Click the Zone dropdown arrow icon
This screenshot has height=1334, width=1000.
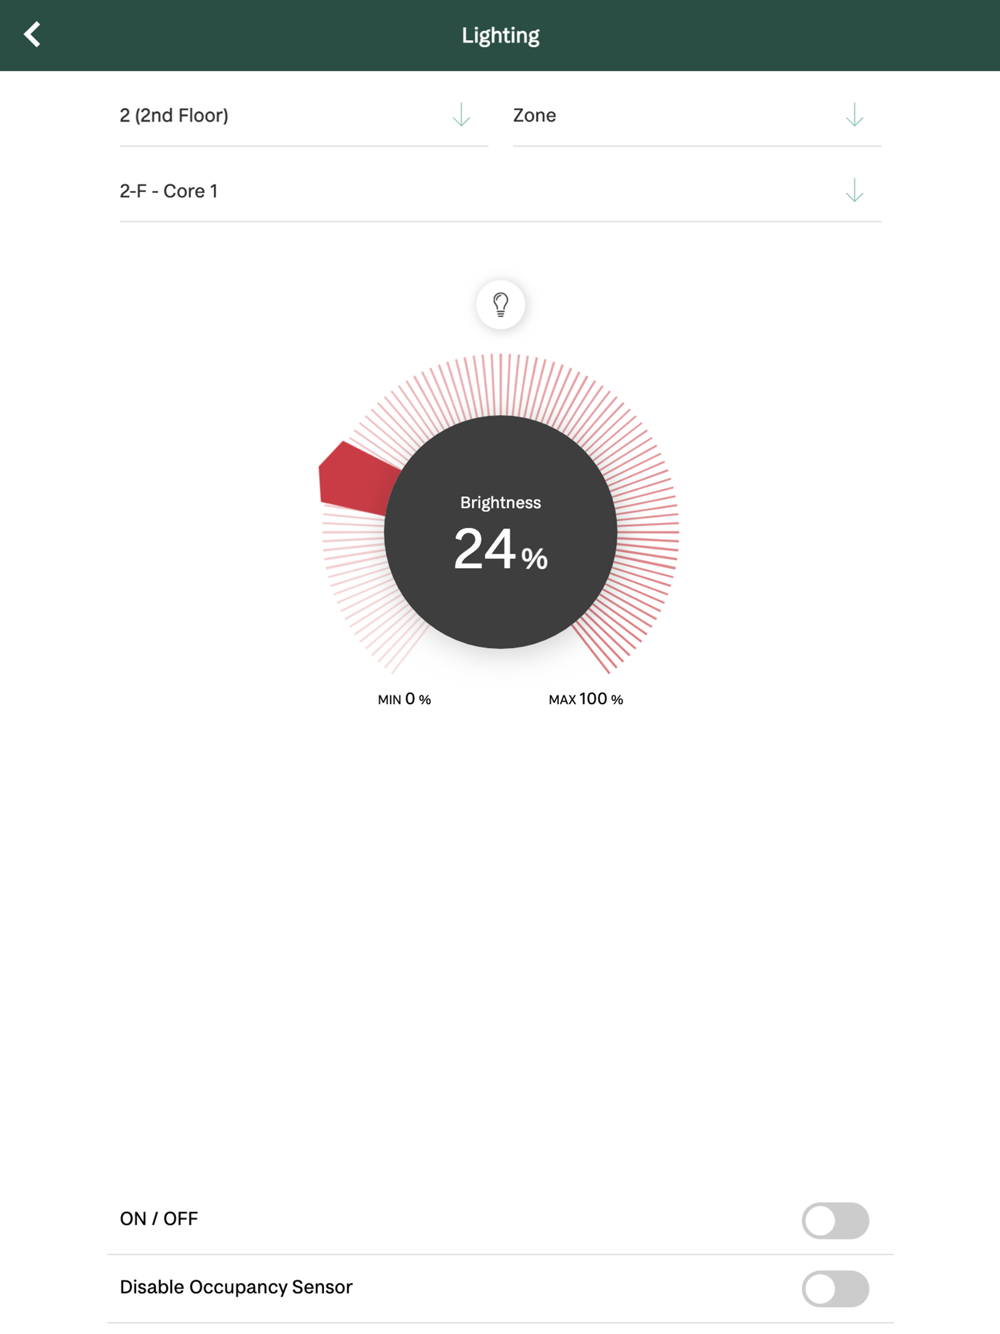point(854,115)
